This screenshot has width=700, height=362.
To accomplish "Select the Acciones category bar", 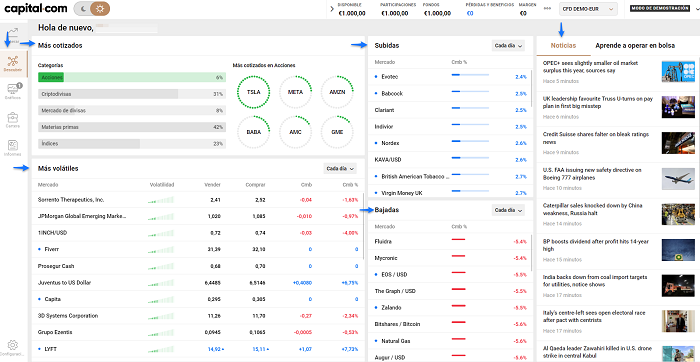I will [132, 78].
